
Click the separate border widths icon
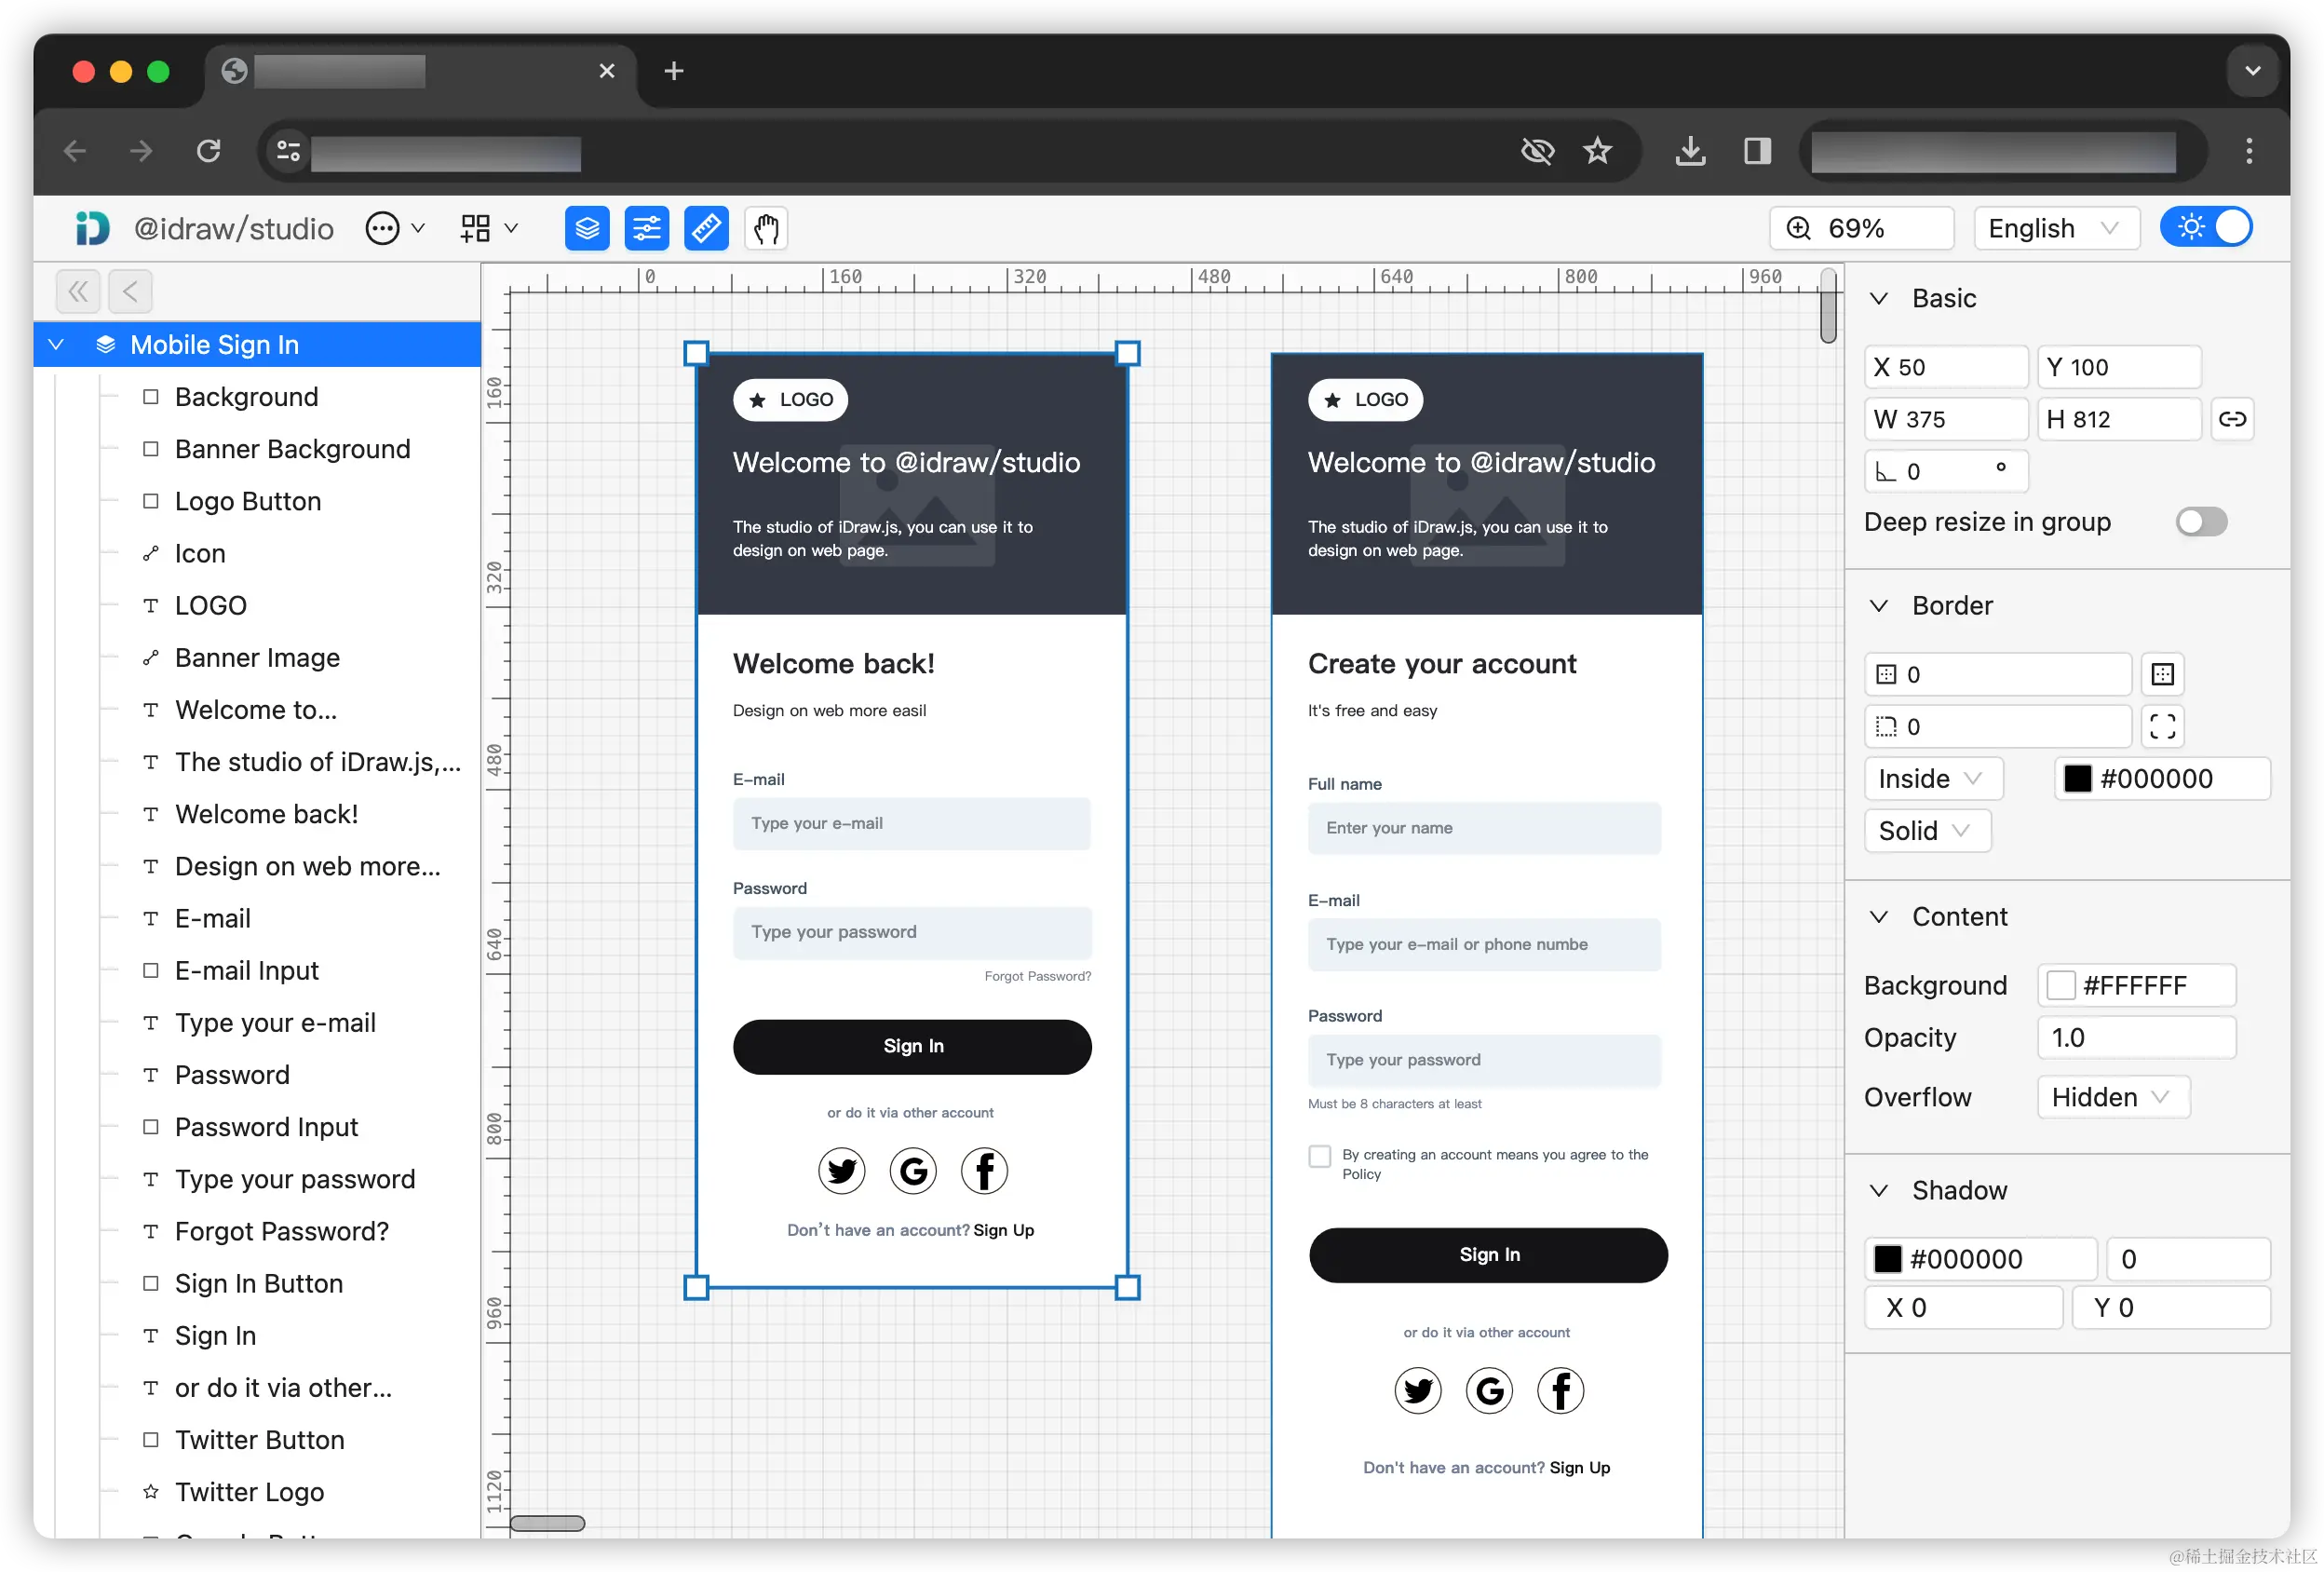coord(2162,674)
